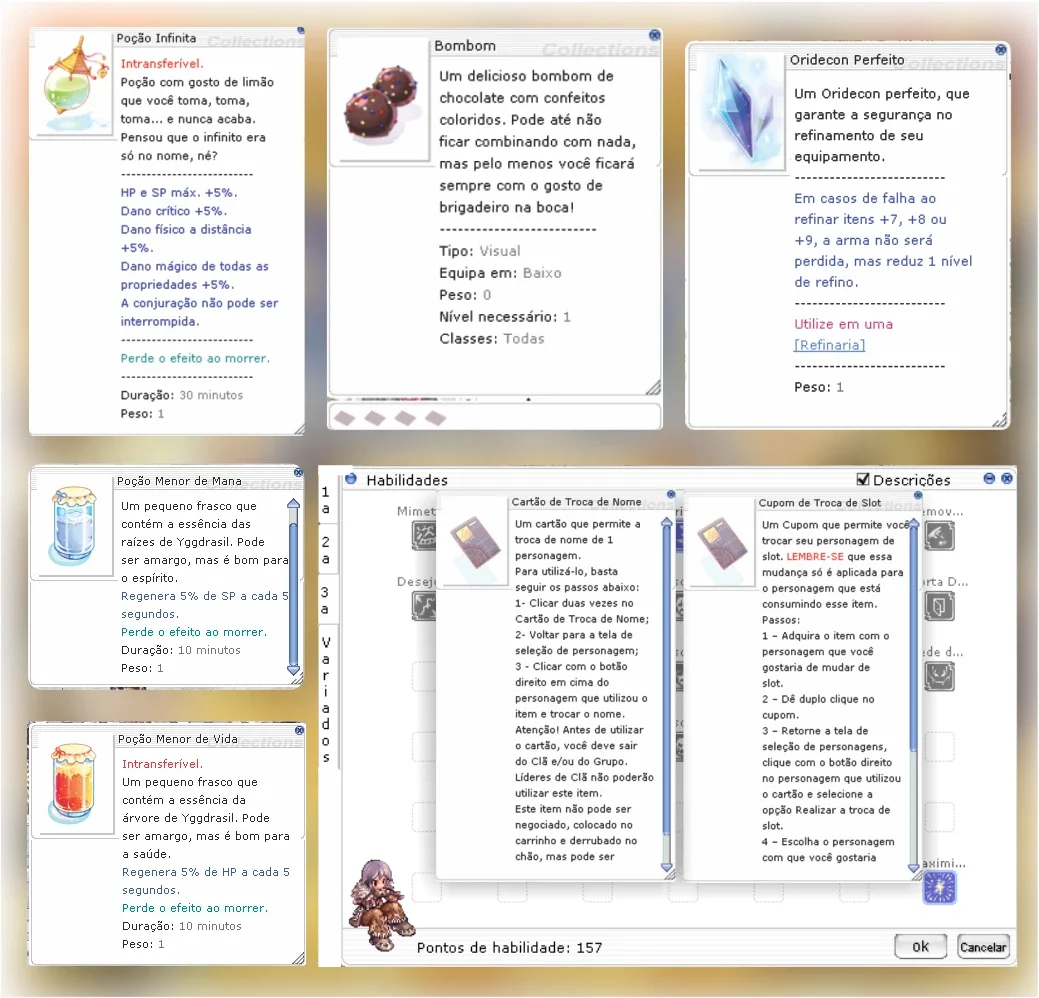Open the [Refinaria] link in Oridecon Perfeito
The height and width of the screenshot is (998, 1039).
click(830, 345)
